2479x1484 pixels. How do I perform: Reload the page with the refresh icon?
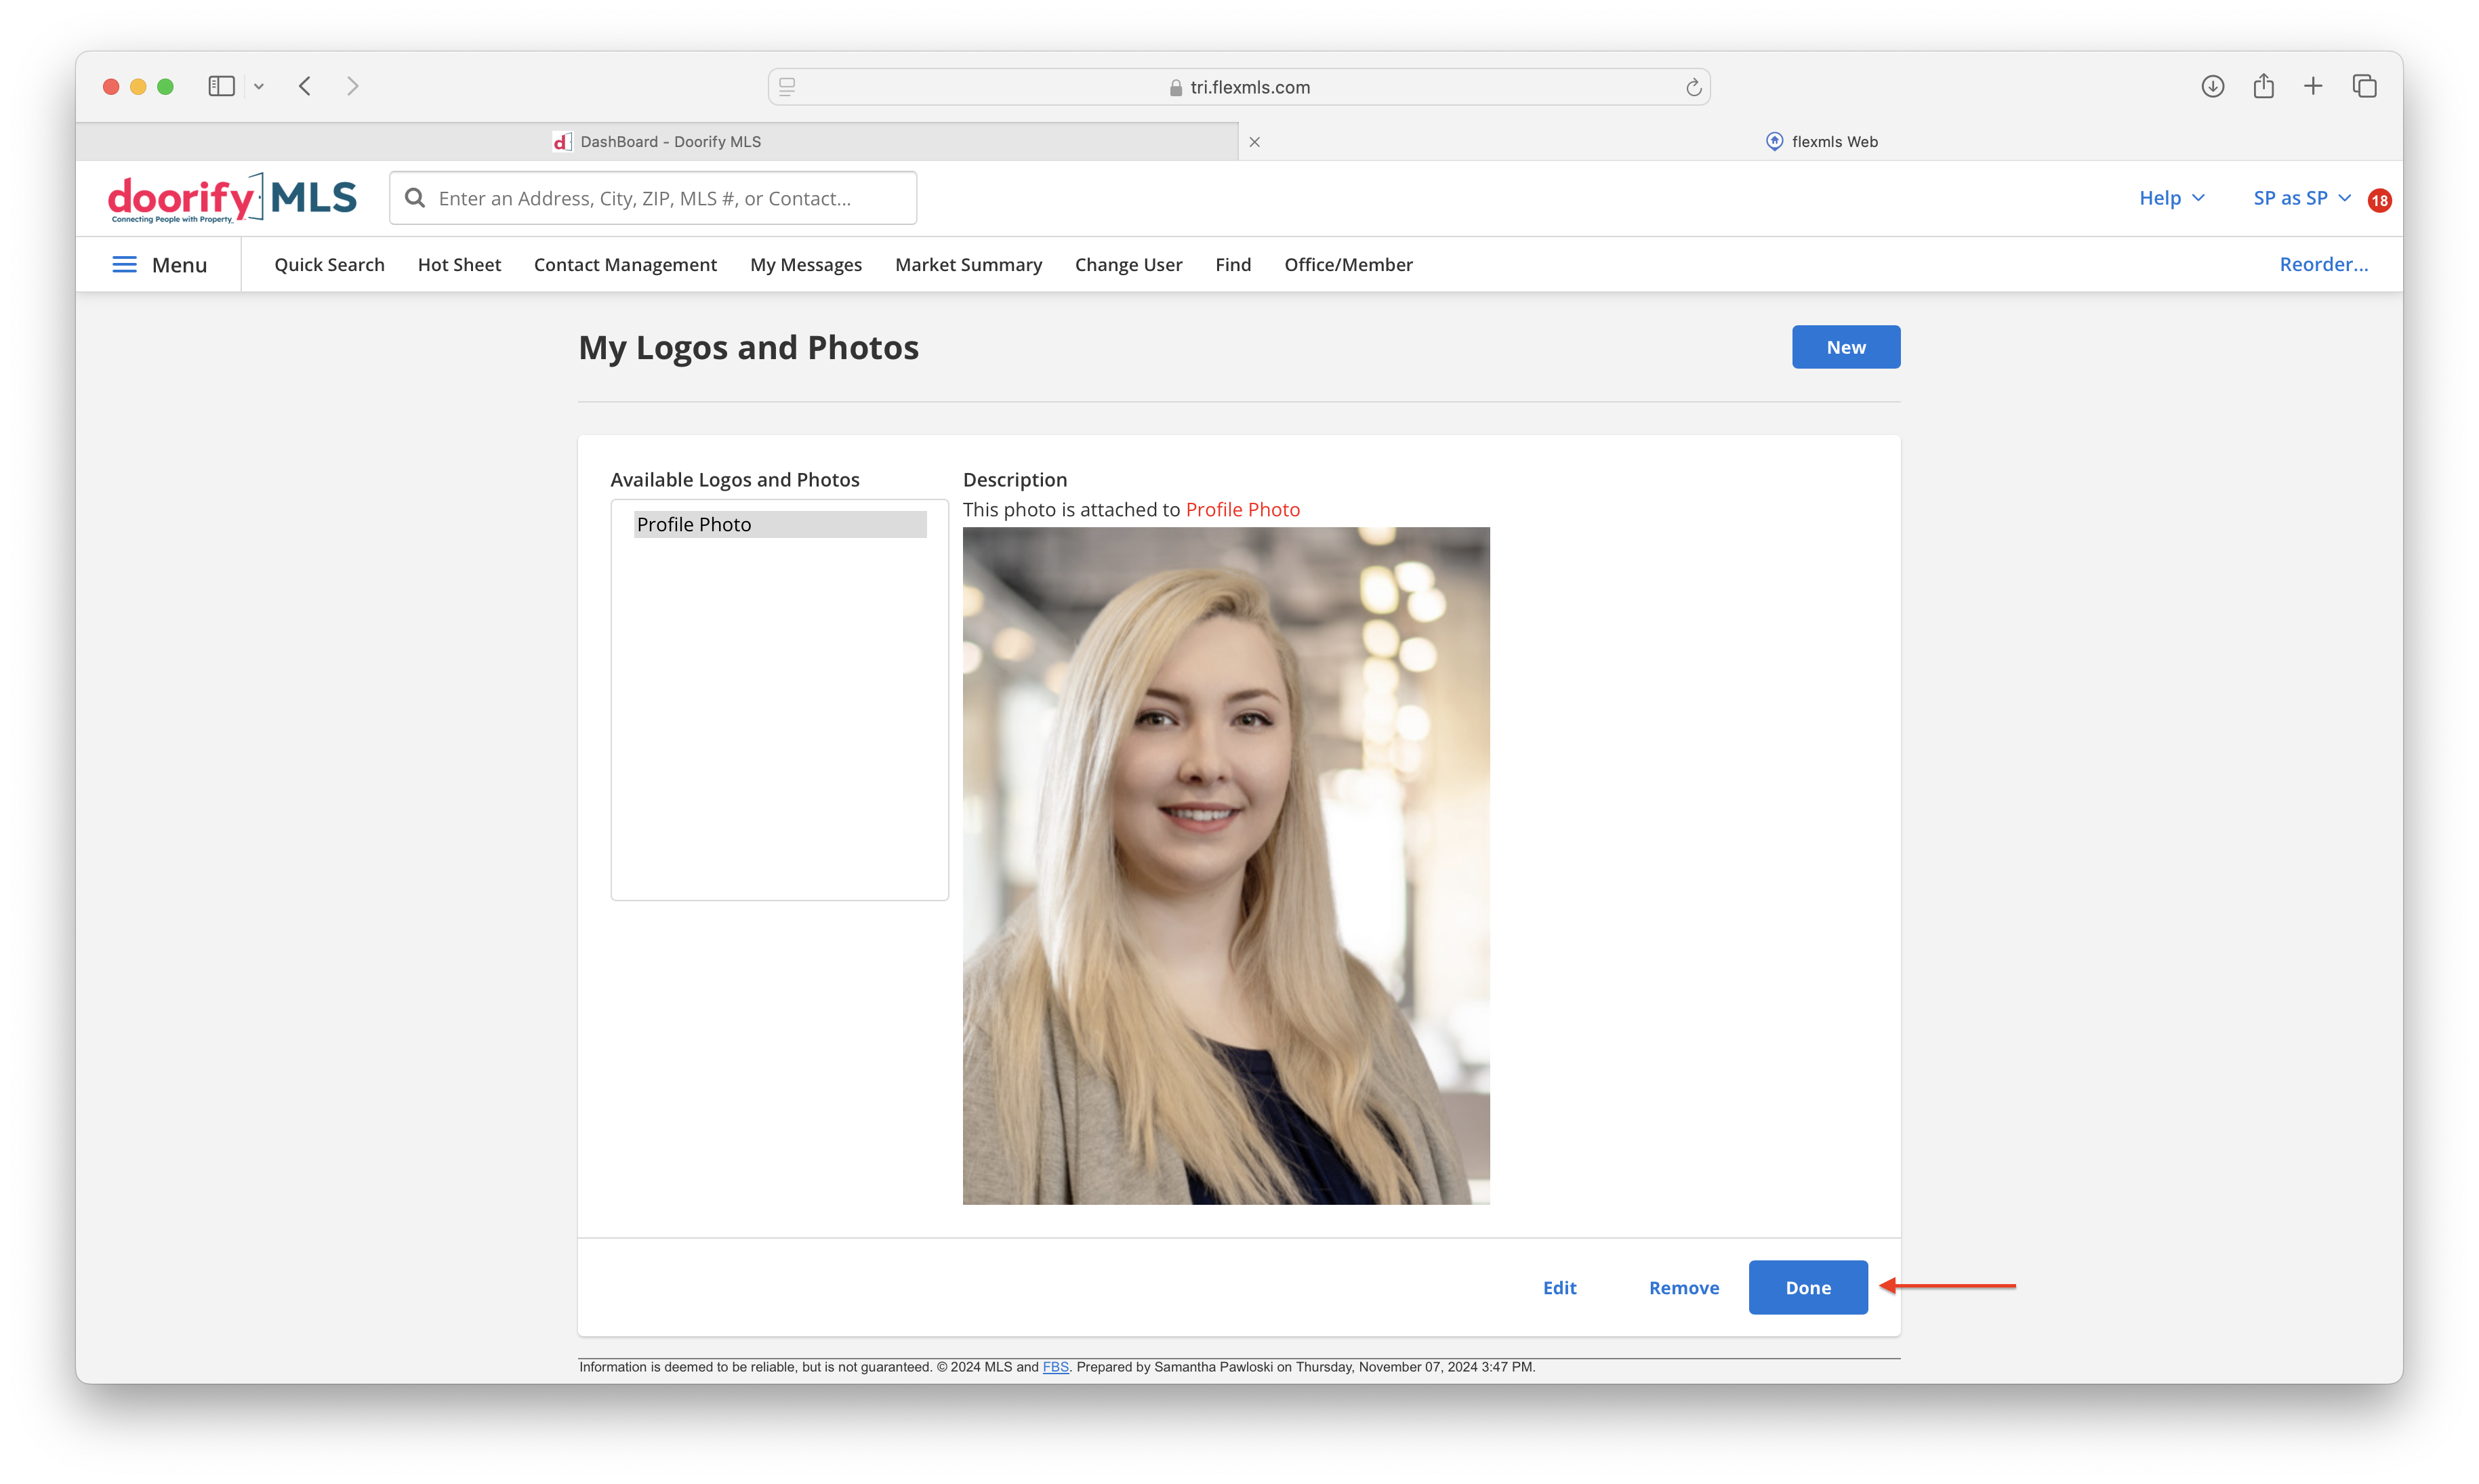(1693, 87)
